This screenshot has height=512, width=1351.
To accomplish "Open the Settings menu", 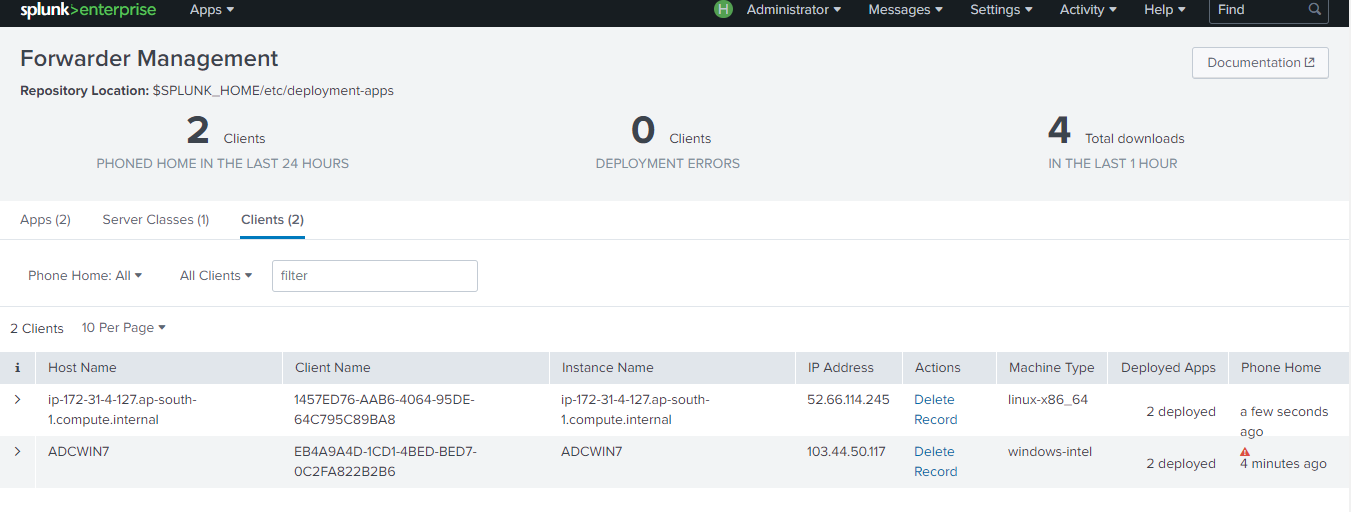I will tap(1002, 10).
